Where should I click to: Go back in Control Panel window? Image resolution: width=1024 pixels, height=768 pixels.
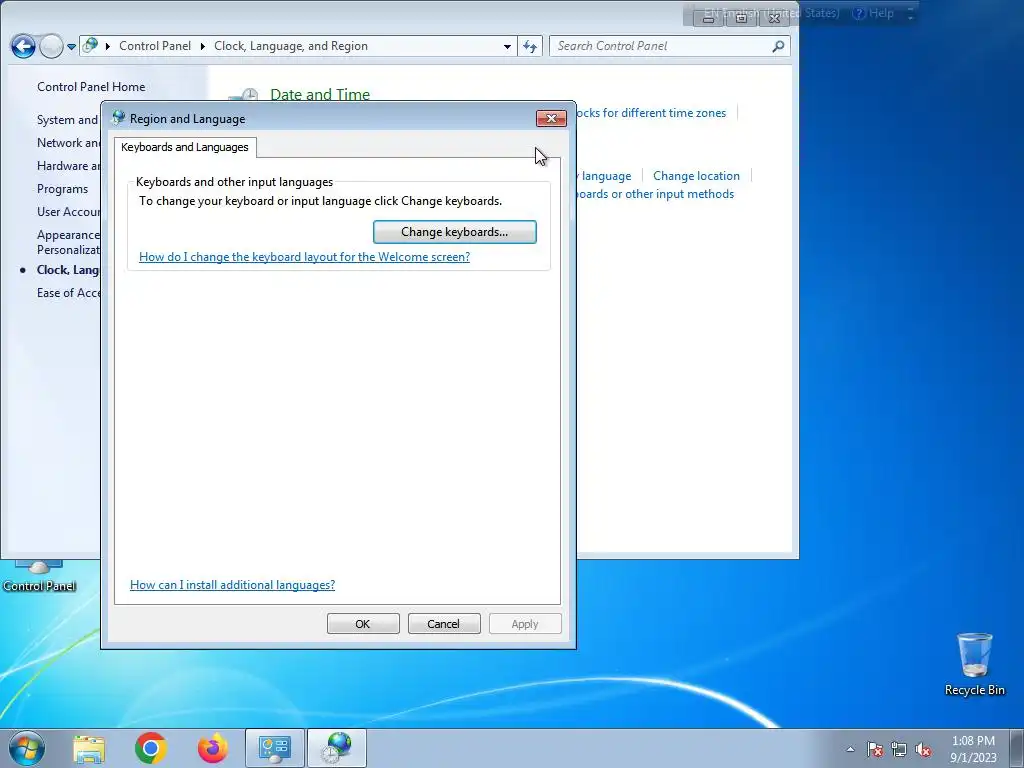(24, 46)
